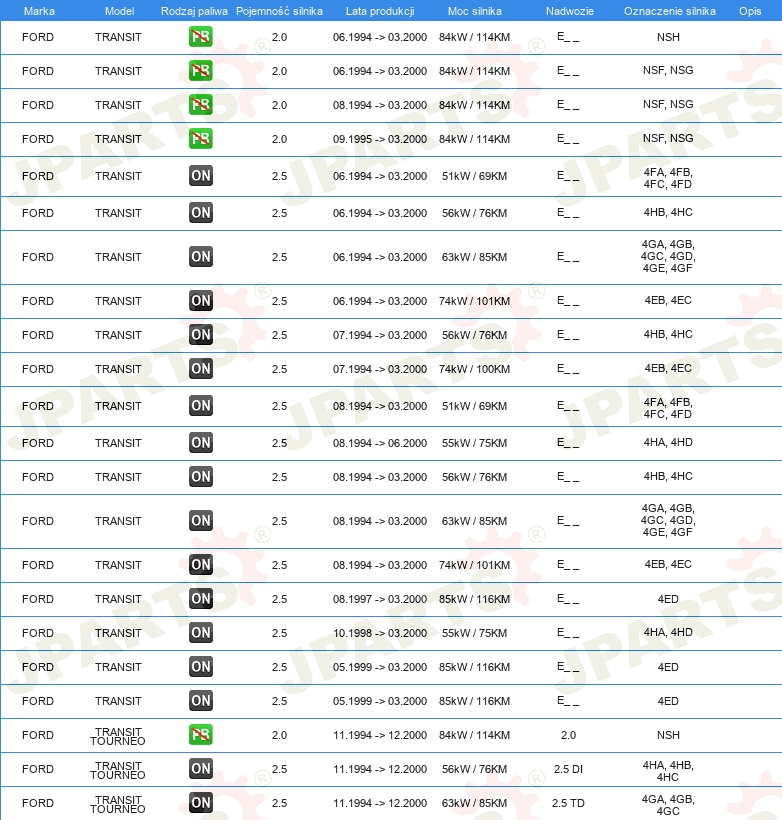
Task: Select the 10.1998 -> 03.2000 production date cell
Action: [x=380, y=633]
